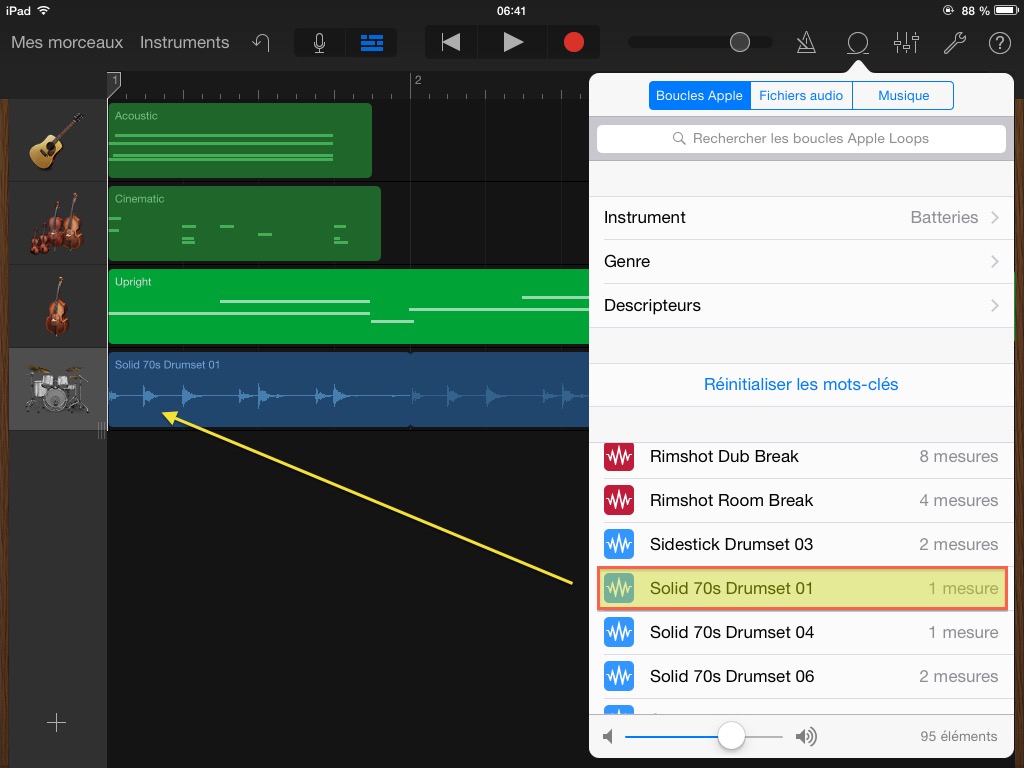Select the Cinematic strings track icon
Screen dimensions: 1024x768
coord(57,223)
